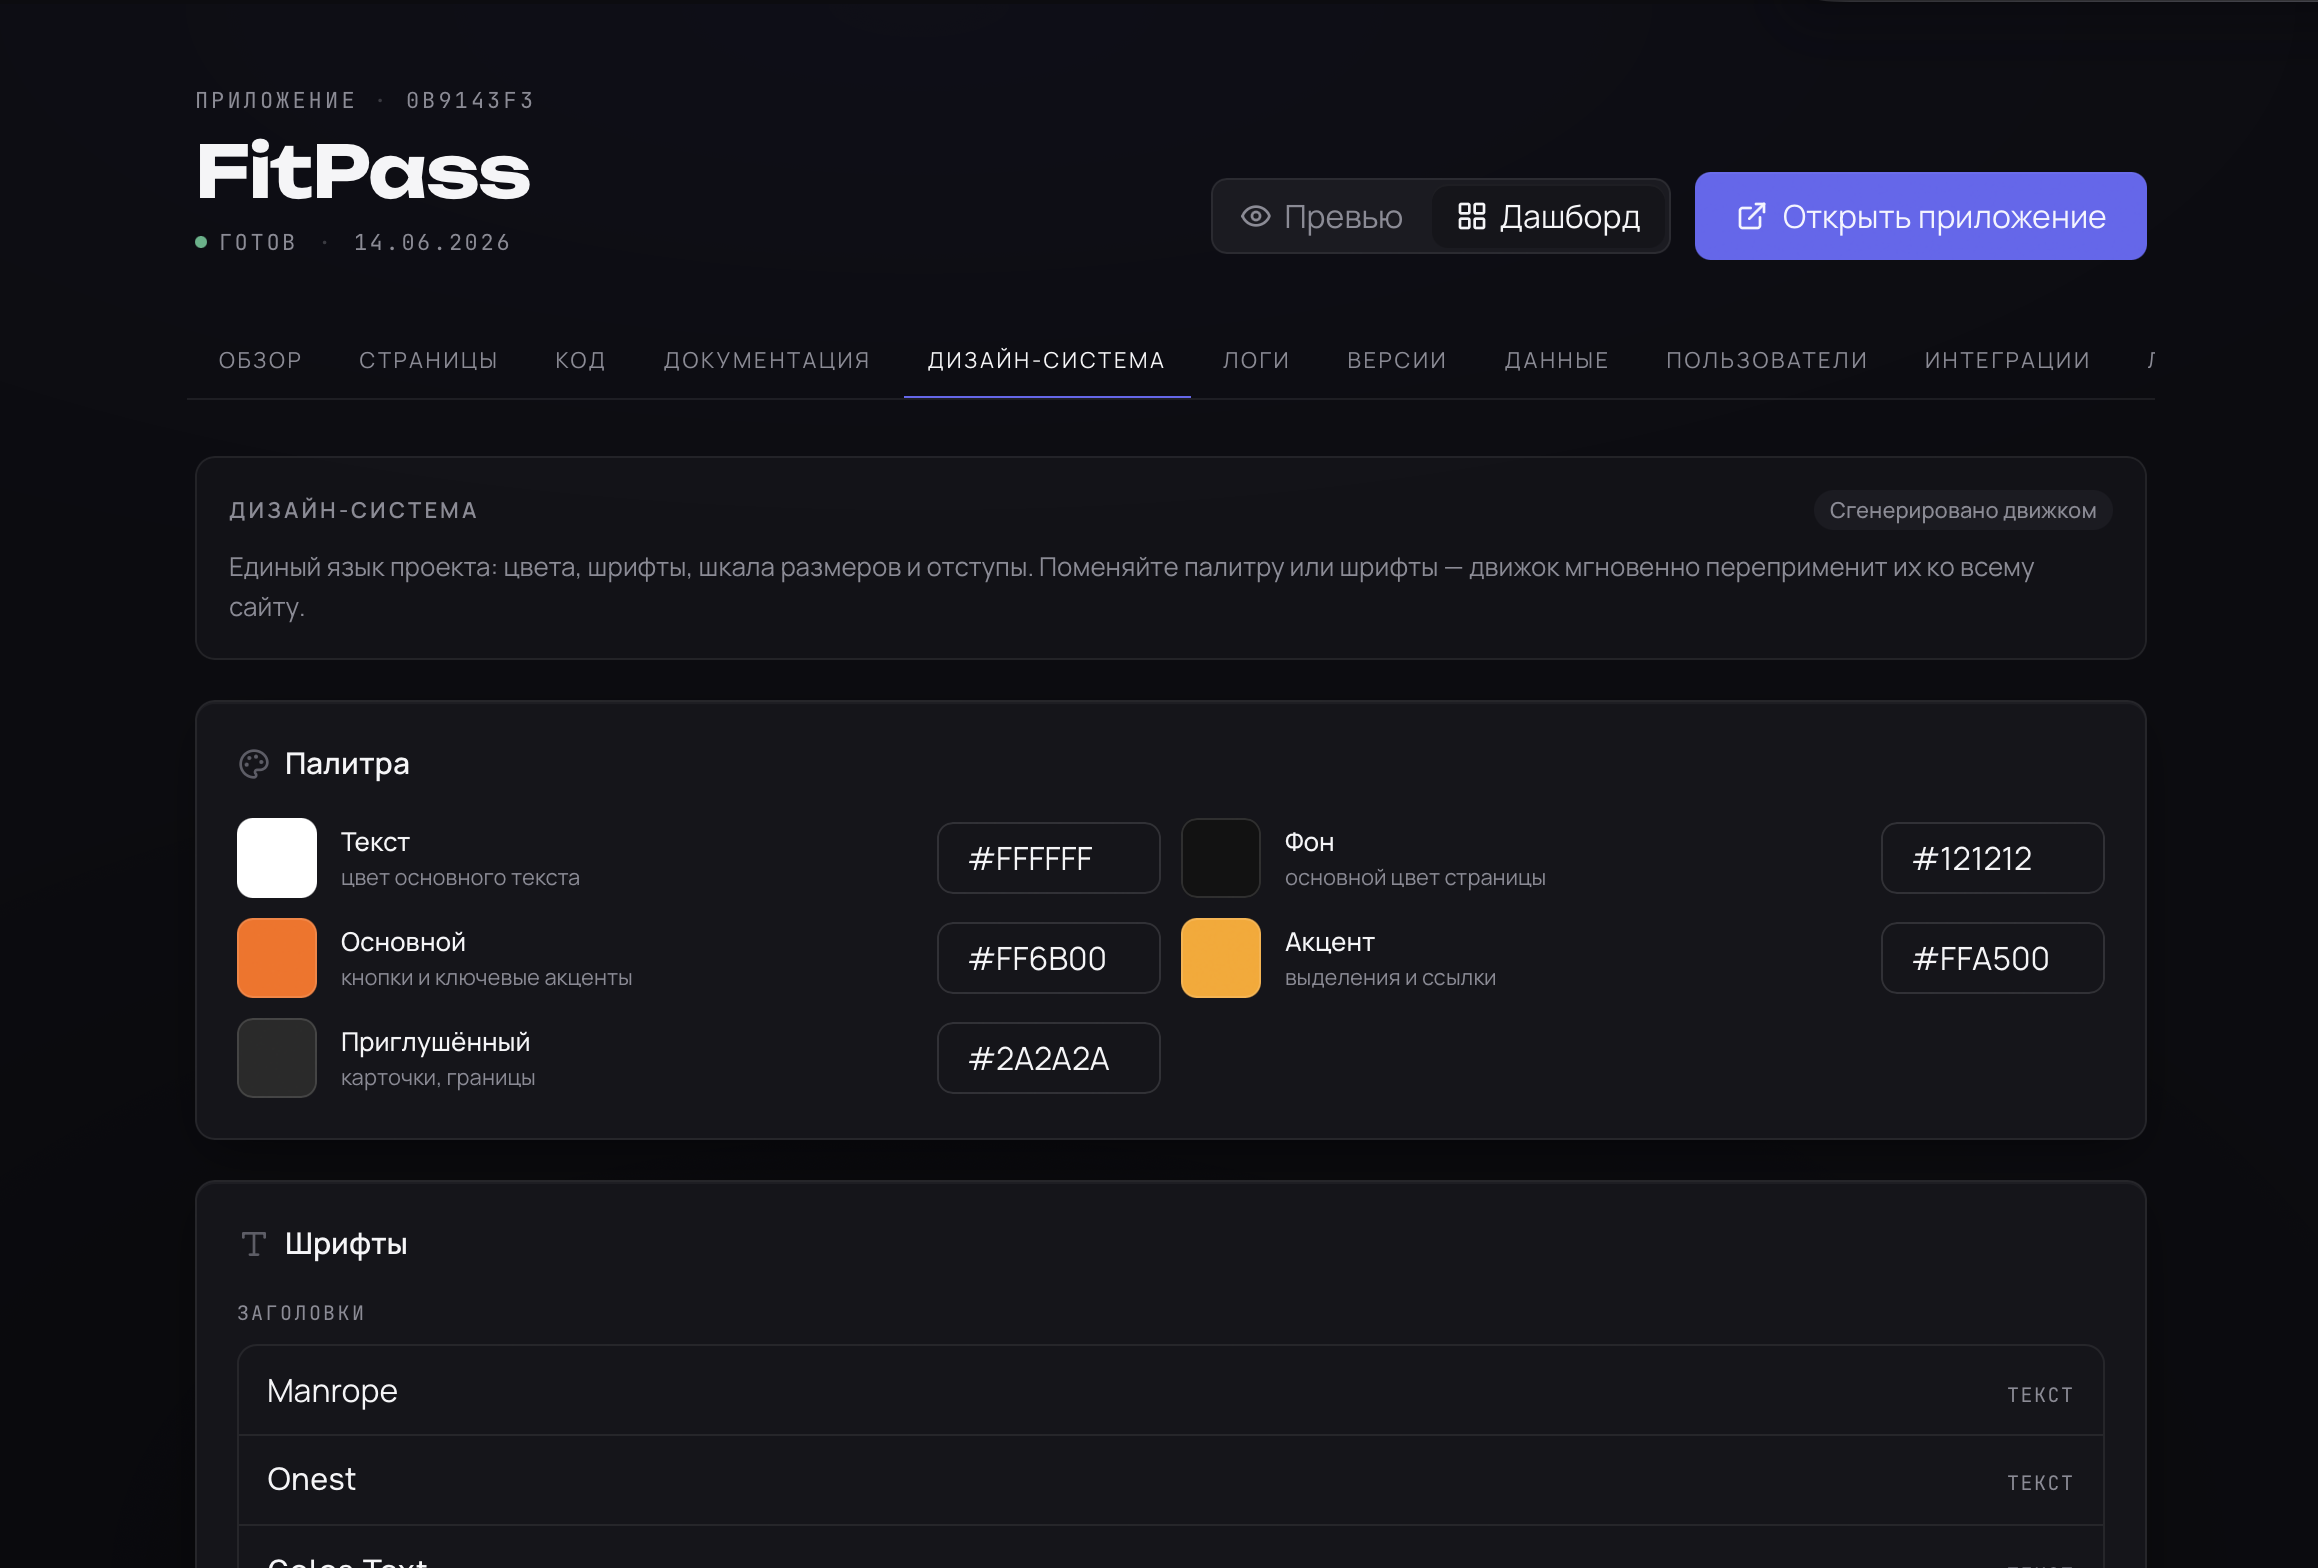
Task: Click the dark Фон color swatch
Action: tap(1221, 858)
